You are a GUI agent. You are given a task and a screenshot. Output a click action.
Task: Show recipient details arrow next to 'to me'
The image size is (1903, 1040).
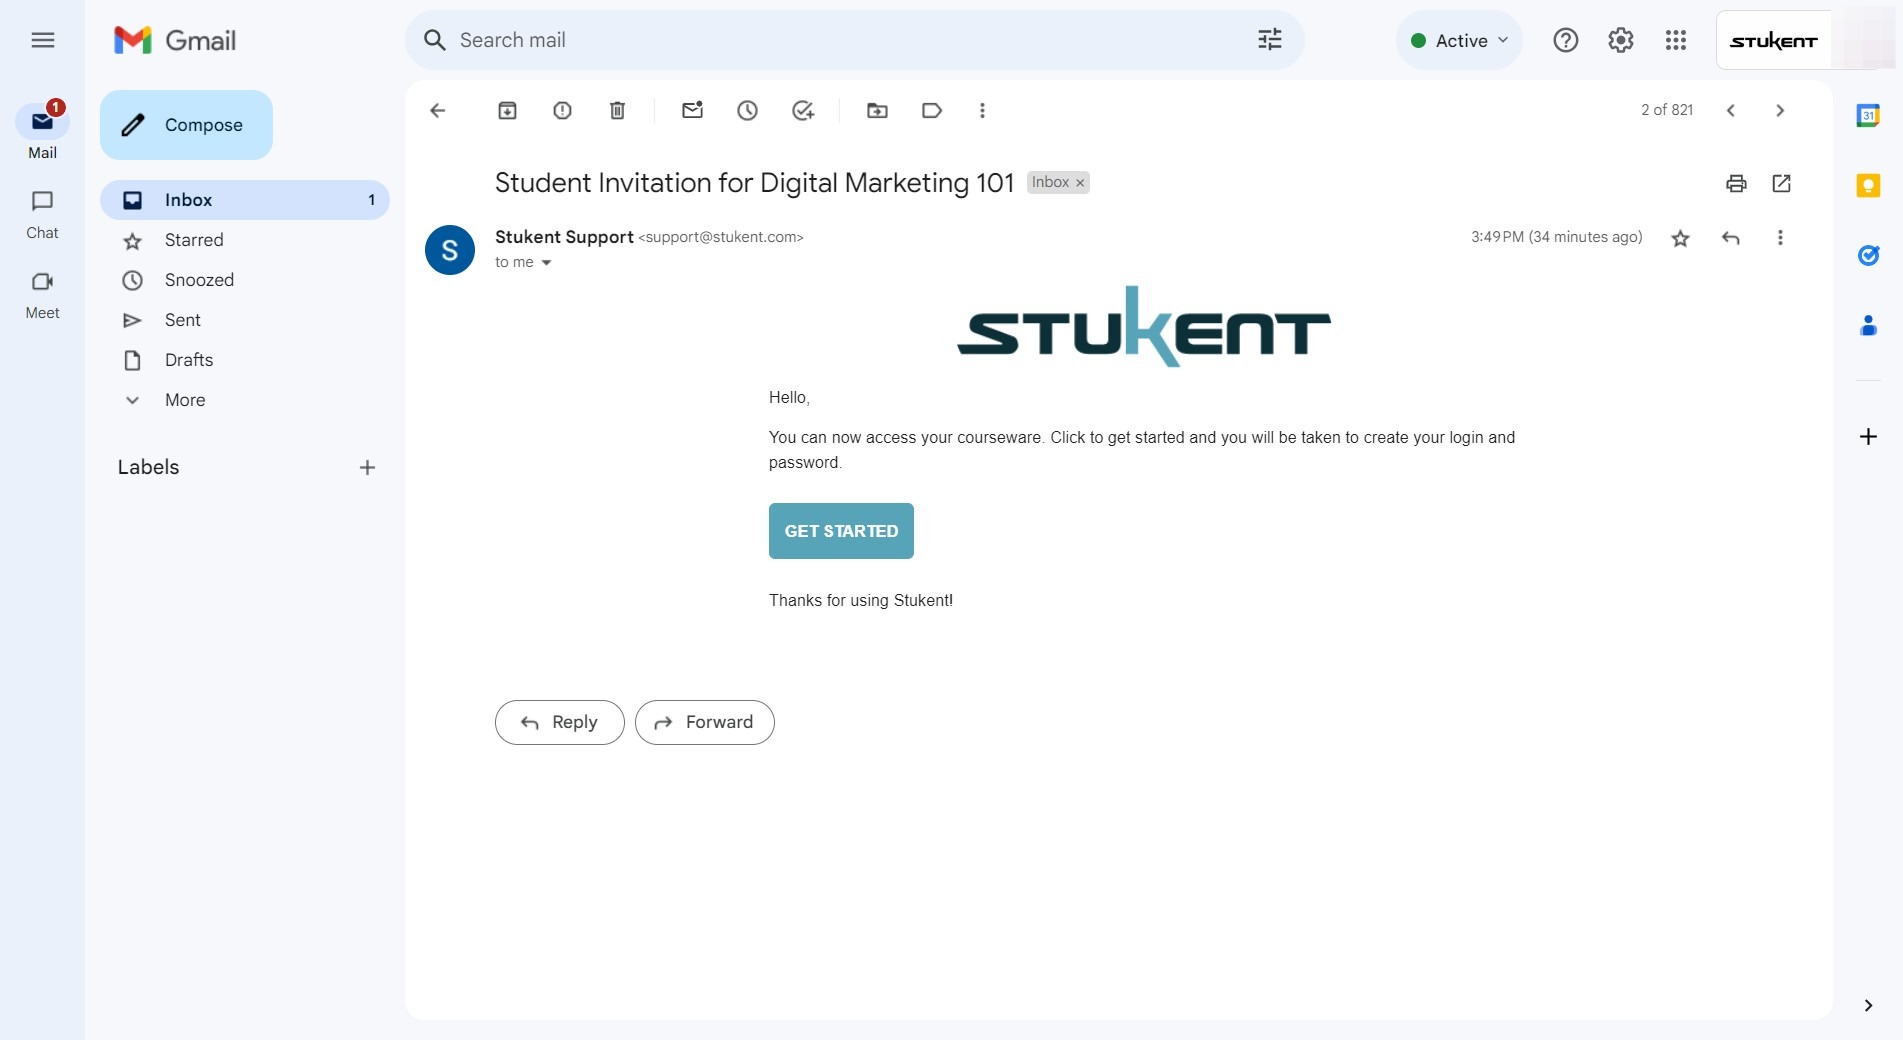coord(546,263)
